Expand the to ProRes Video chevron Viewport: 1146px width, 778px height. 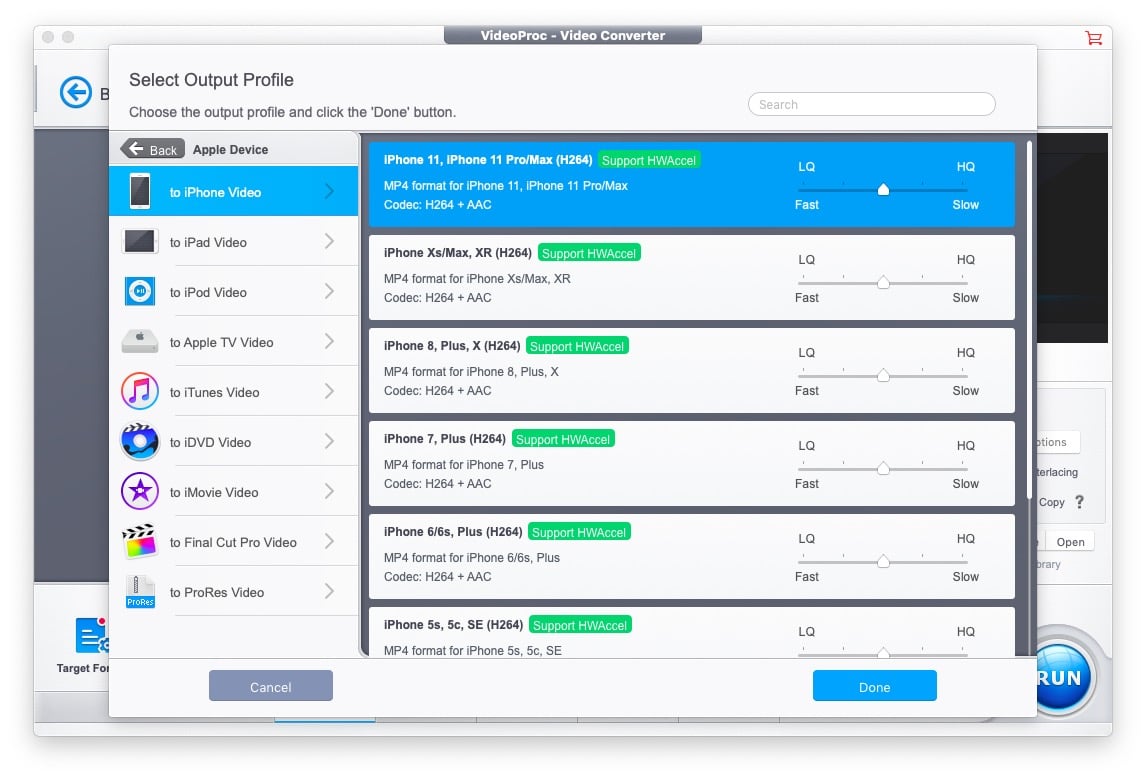coord(330,592)
